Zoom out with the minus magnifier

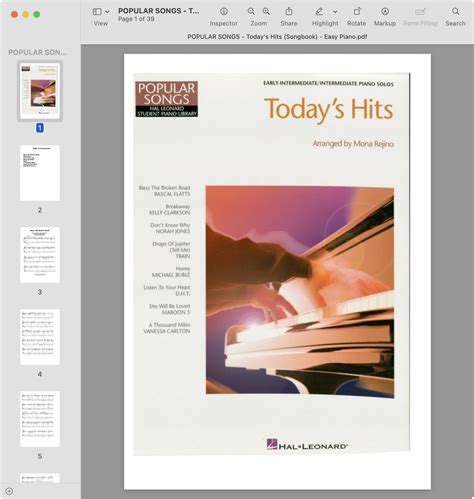[251, 11]
